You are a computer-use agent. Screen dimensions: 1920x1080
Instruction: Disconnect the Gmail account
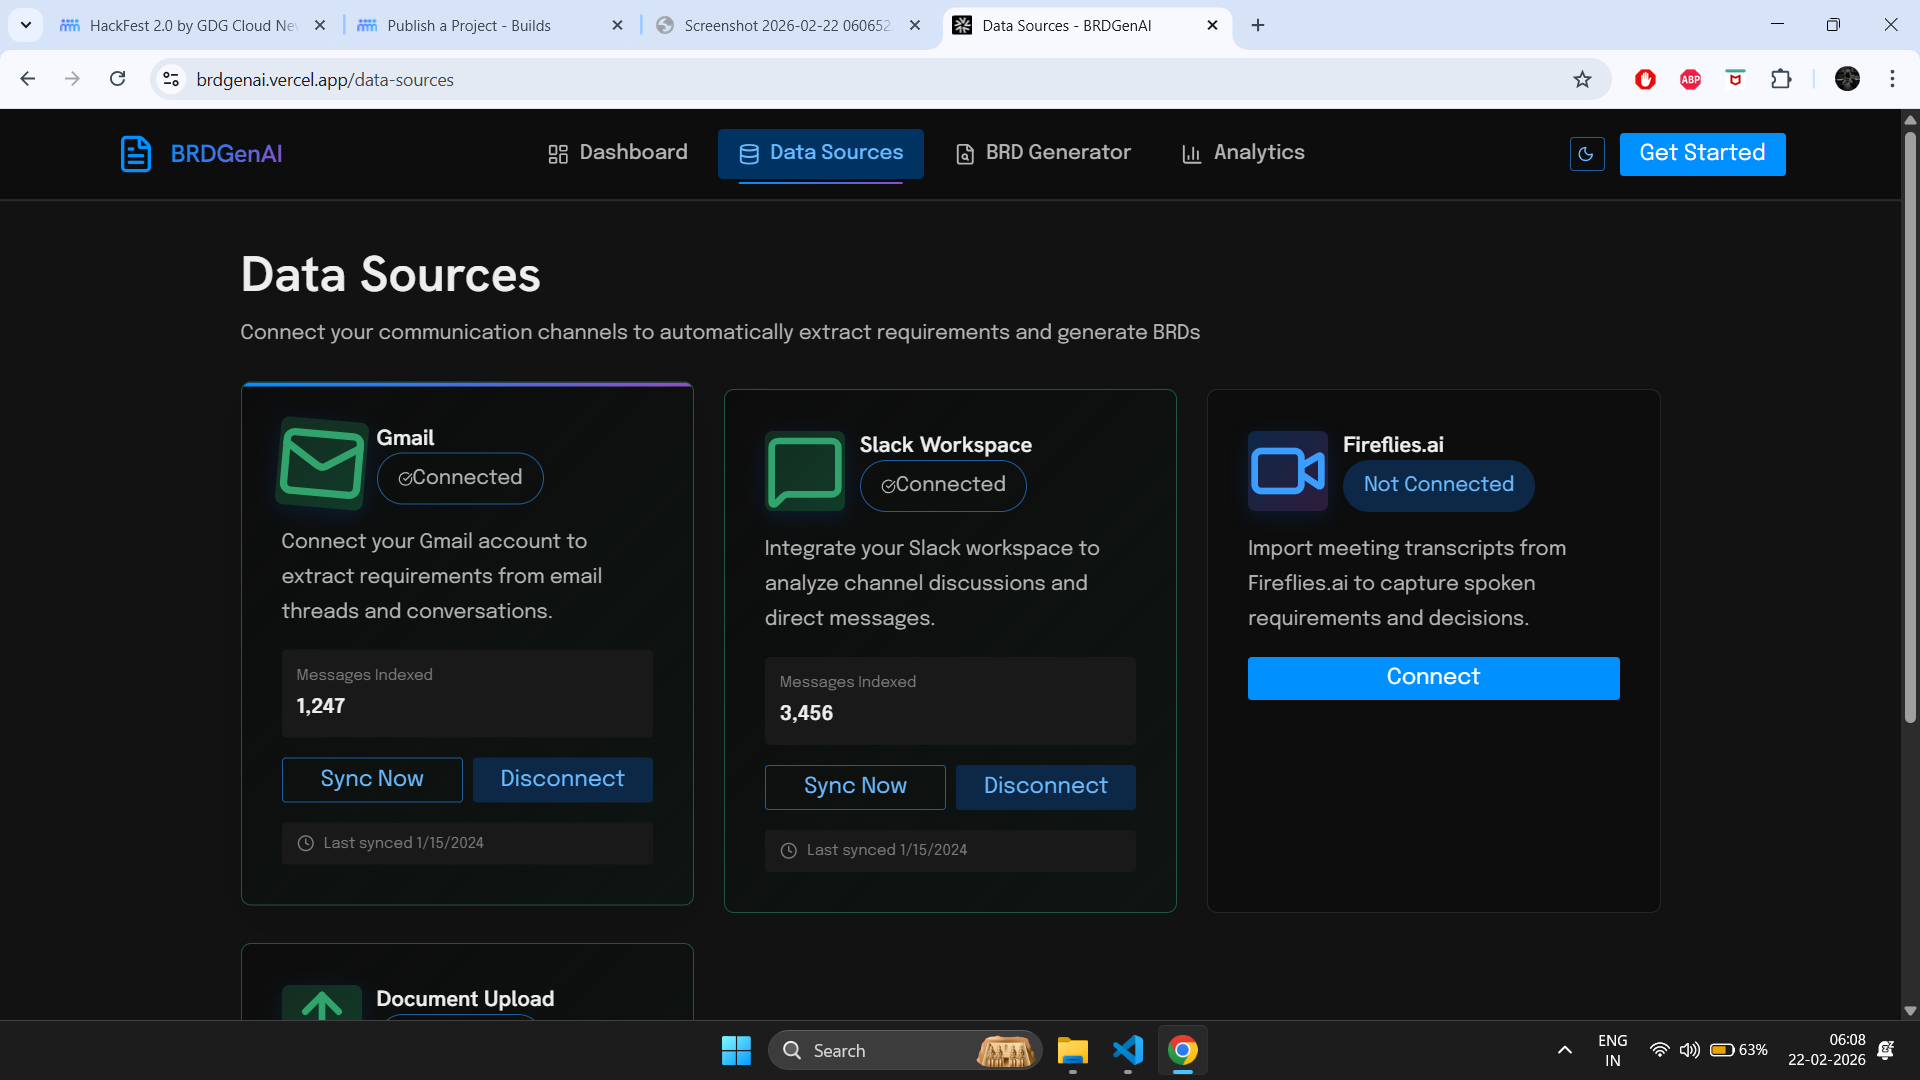coord(562,779)
